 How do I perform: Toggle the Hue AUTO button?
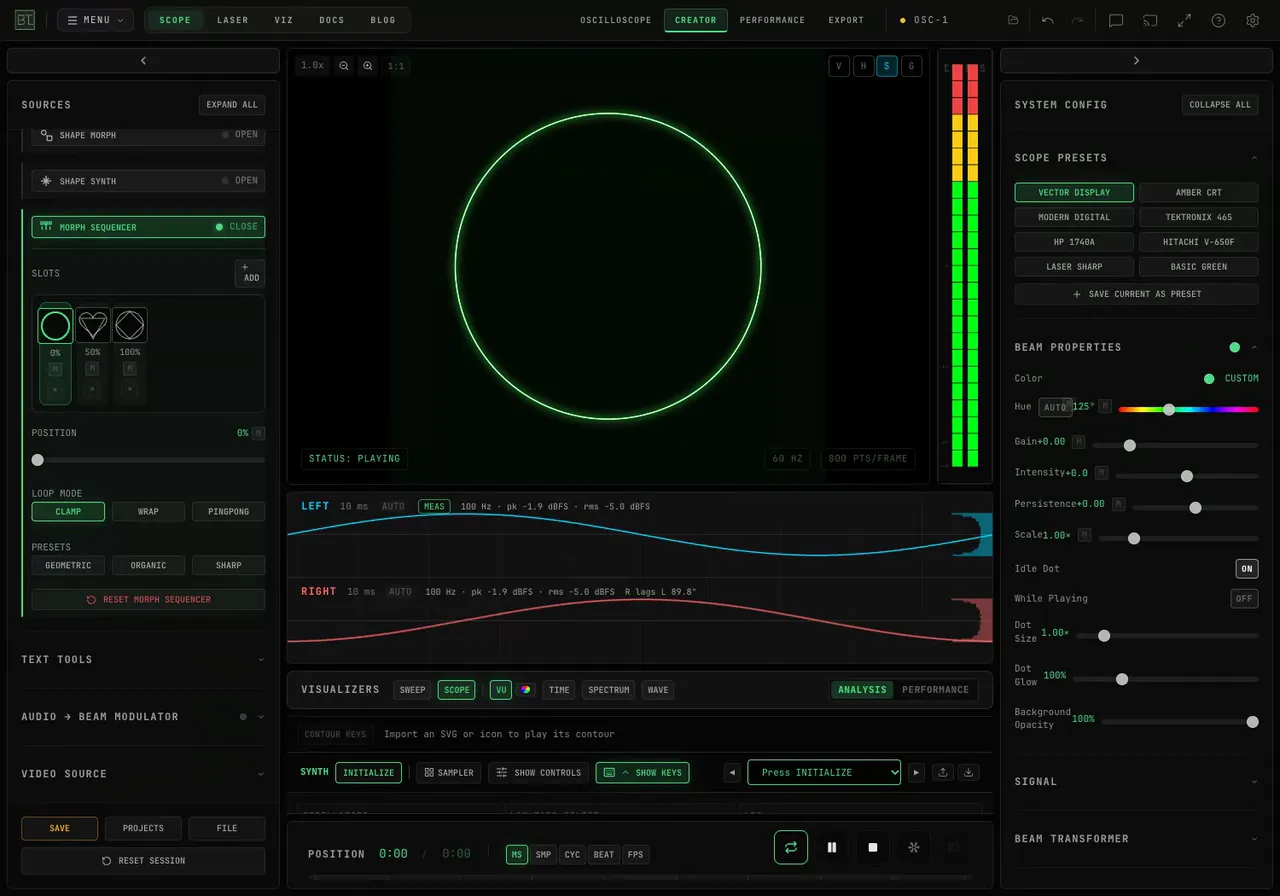click(x=1055, y=408)
